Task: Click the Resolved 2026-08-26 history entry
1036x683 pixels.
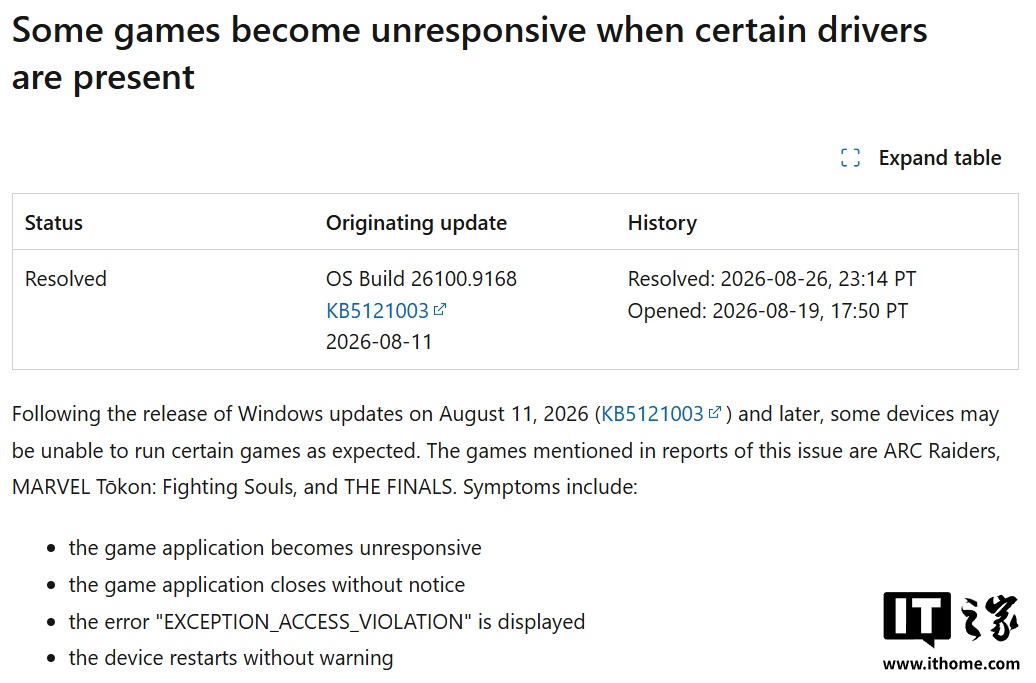Action: coord(772,279)
